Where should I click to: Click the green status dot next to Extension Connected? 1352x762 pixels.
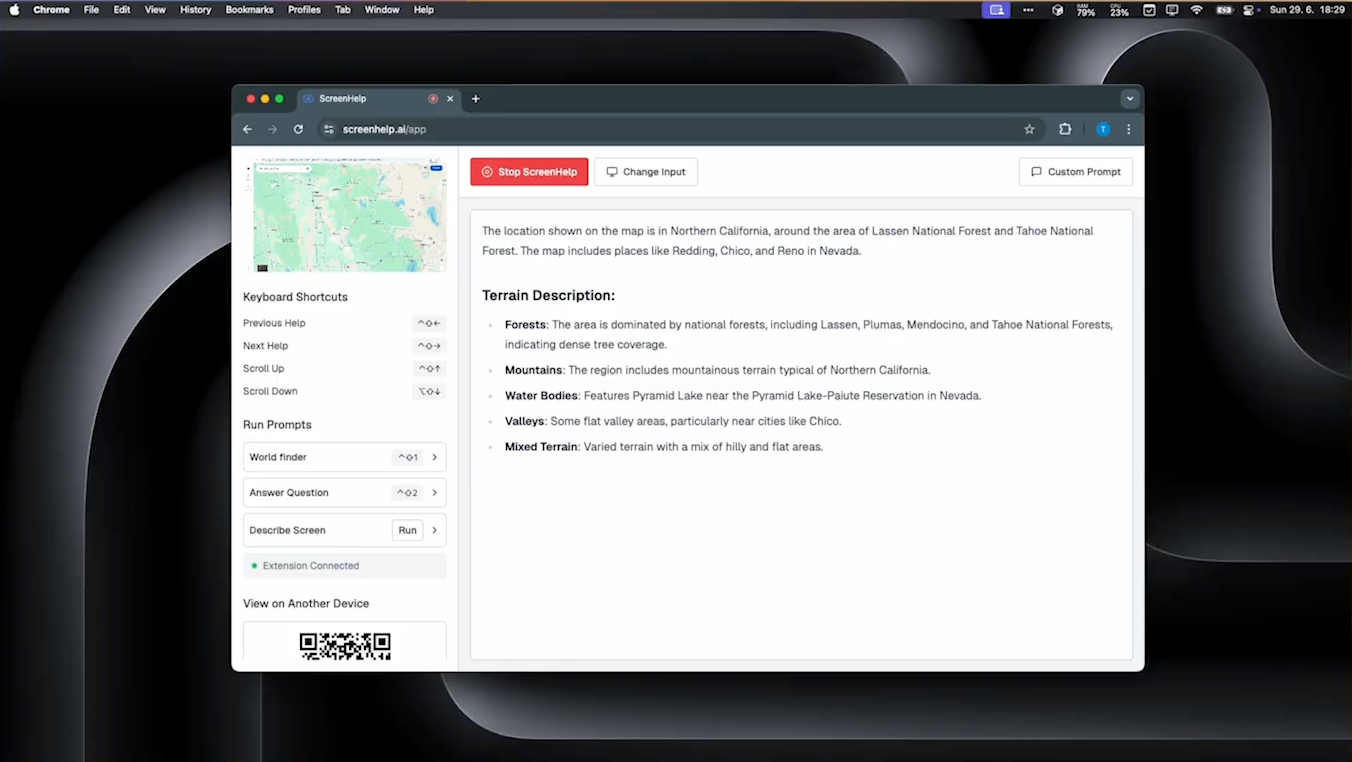[x=254, y=565]
